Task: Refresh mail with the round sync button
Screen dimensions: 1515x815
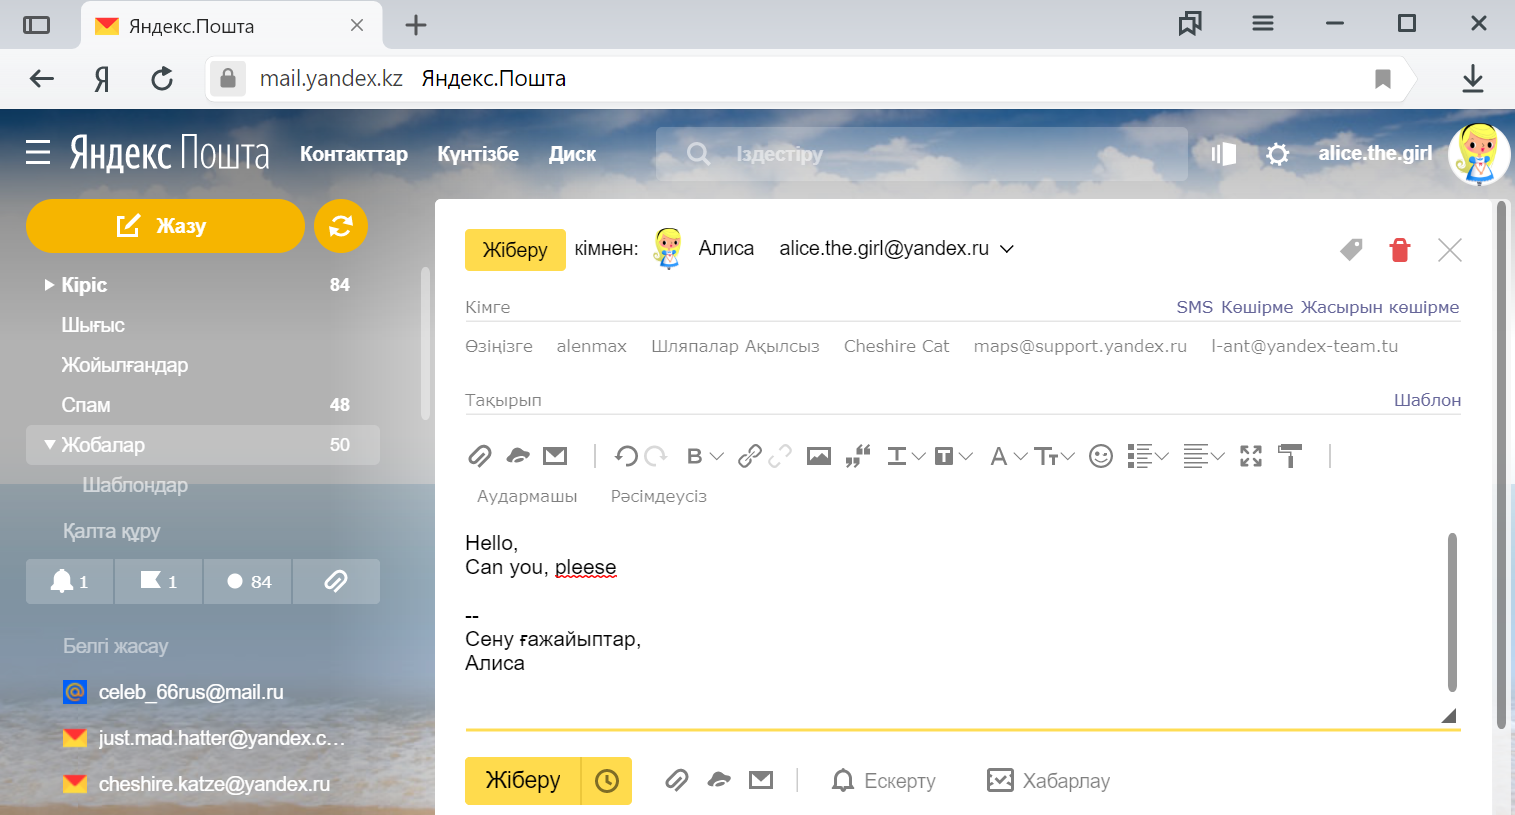Action: coord(341,226)
